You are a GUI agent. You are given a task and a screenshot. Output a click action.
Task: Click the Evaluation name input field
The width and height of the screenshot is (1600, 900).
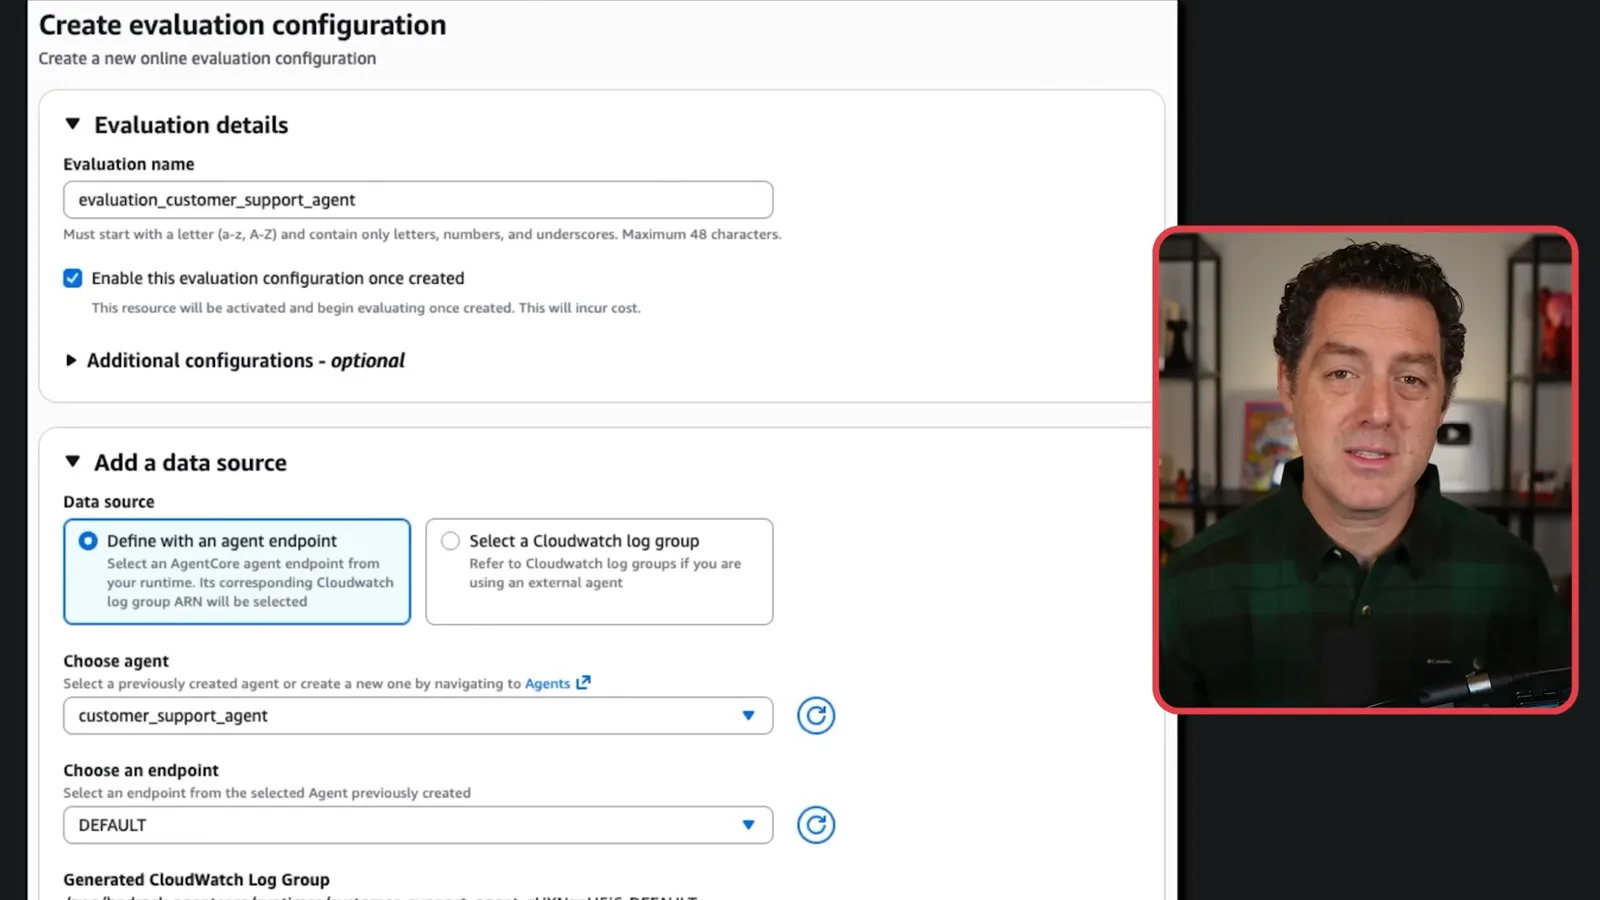coord(418,200)
